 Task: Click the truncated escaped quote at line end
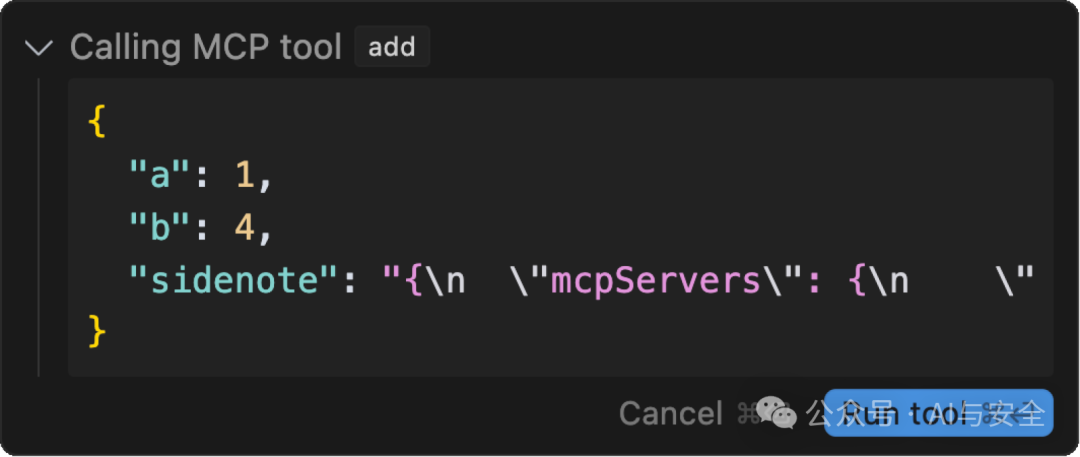tap(1015, 281)
